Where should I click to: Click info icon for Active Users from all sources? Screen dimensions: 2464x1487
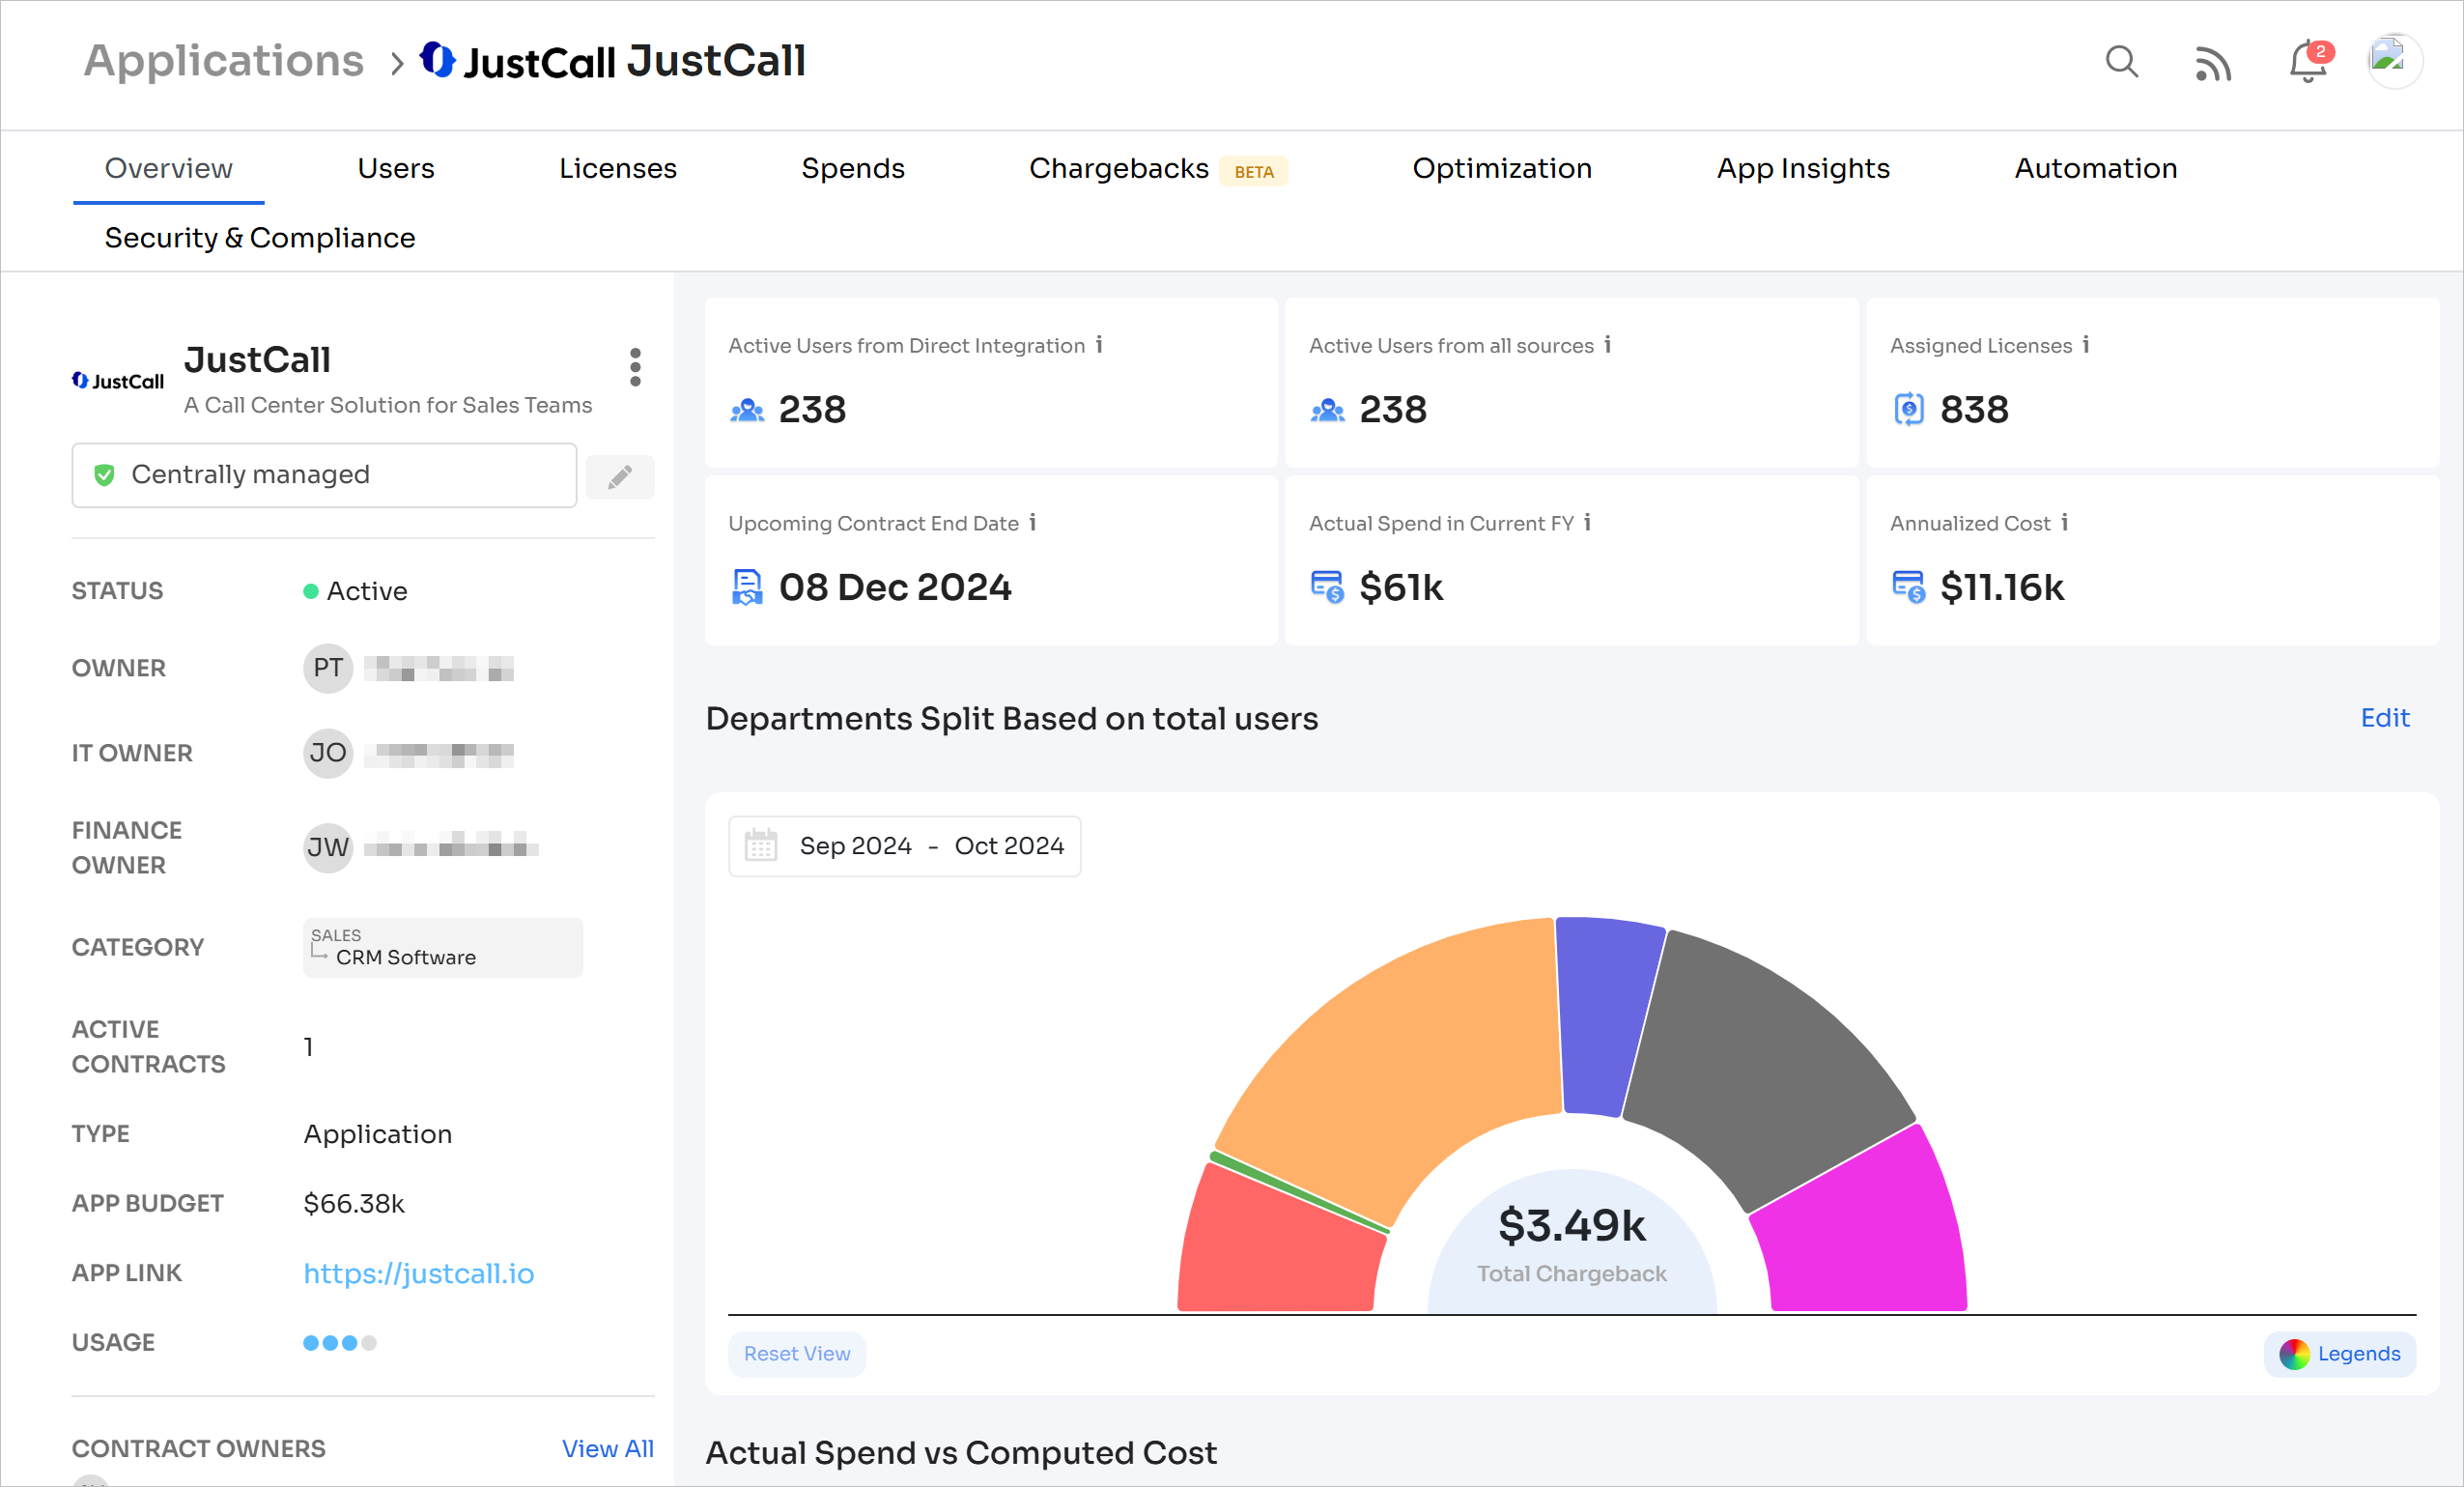1608,345
